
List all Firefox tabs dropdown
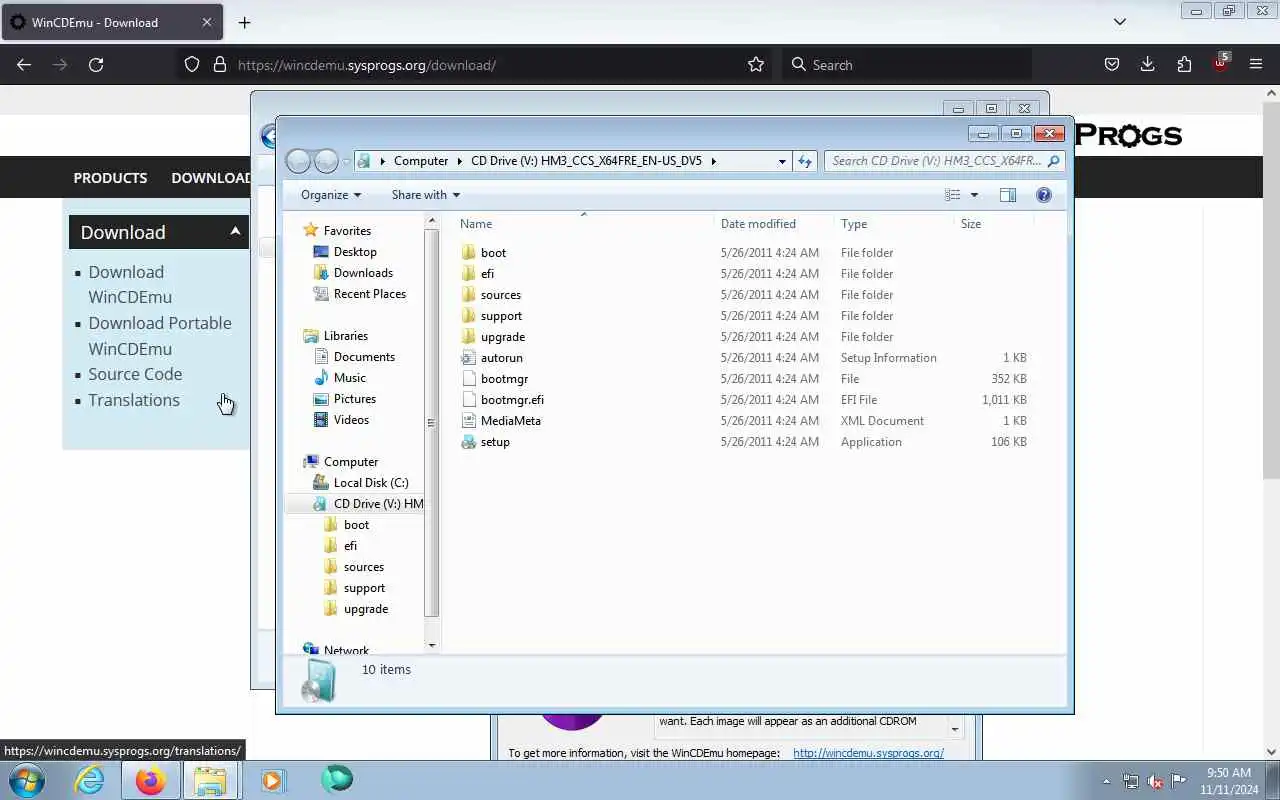pyautogui.click(x=1120, y=22)
